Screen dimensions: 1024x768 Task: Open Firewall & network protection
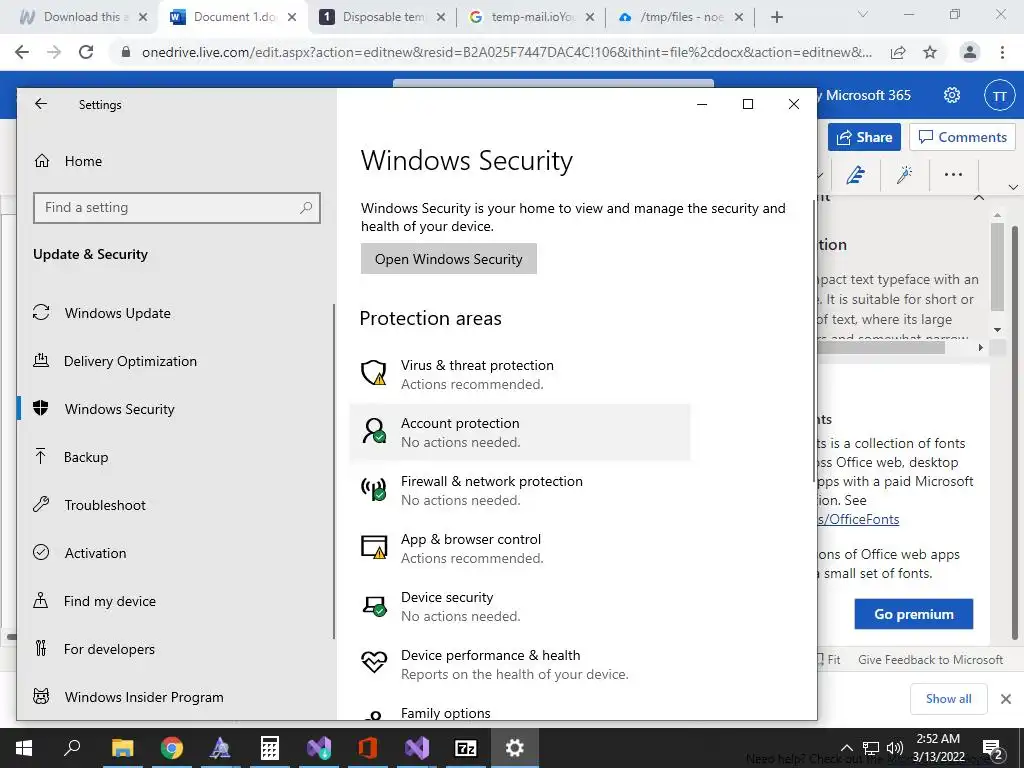[519, 490]
